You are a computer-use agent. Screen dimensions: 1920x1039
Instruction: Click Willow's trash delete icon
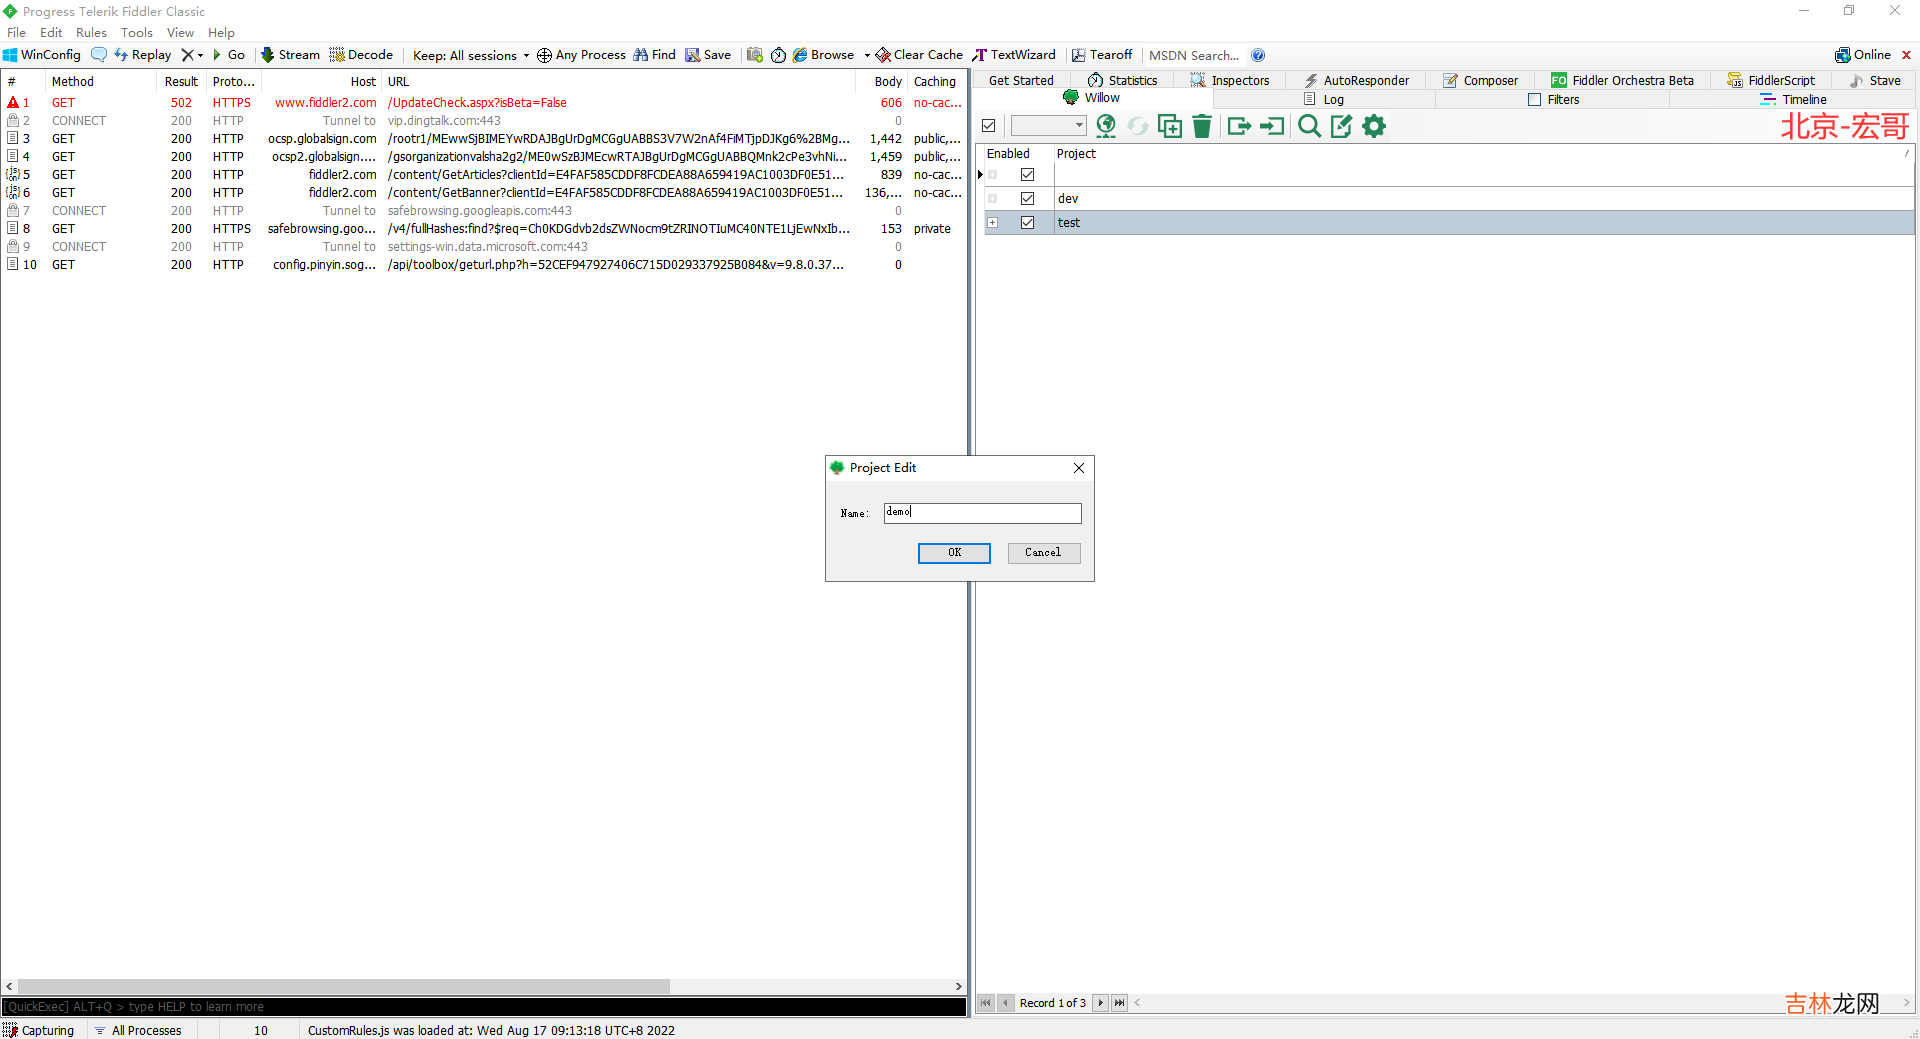[x=1202, y=126]
